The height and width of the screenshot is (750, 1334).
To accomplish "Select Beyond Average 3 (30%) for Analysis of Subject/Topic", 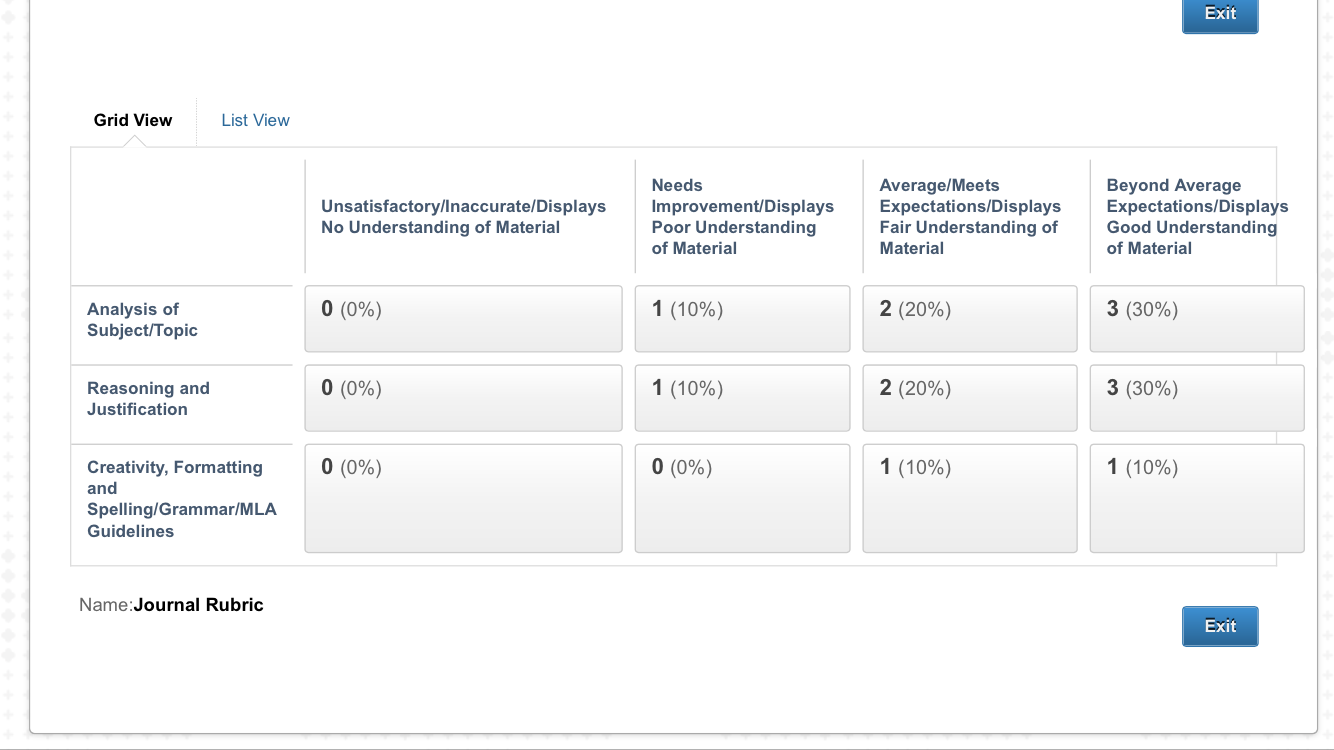I will pos(1196,319).
